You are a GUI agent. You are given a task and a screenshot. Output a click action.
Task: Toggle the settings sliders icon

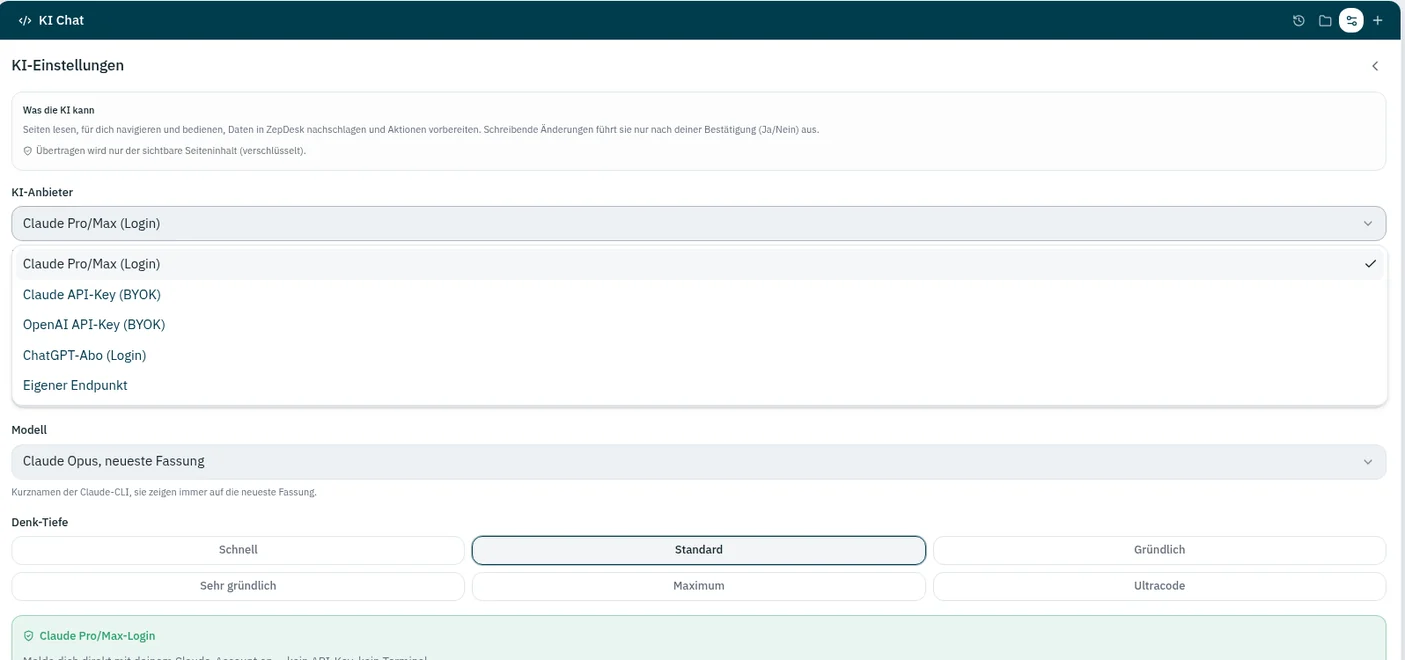(1351, 20)
